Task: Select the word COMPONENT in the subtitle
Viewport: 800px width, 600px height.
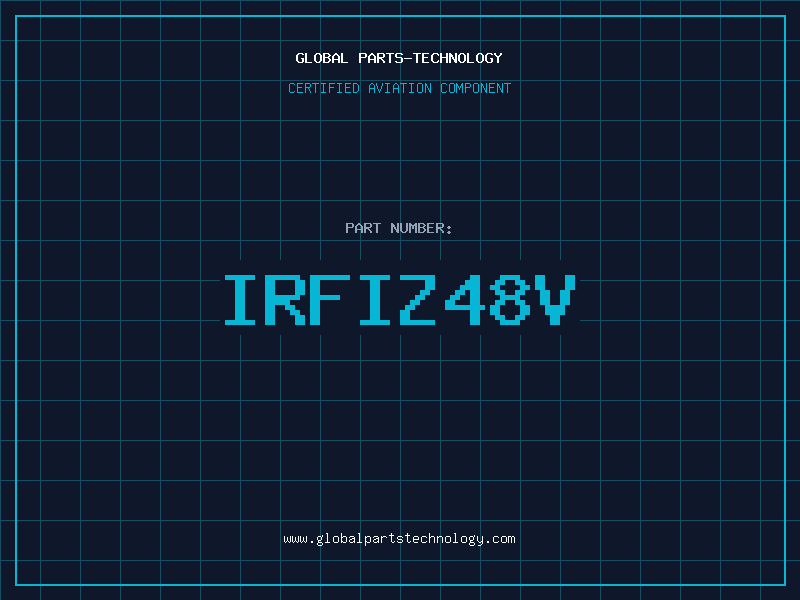Action: [x=476, y=88]
